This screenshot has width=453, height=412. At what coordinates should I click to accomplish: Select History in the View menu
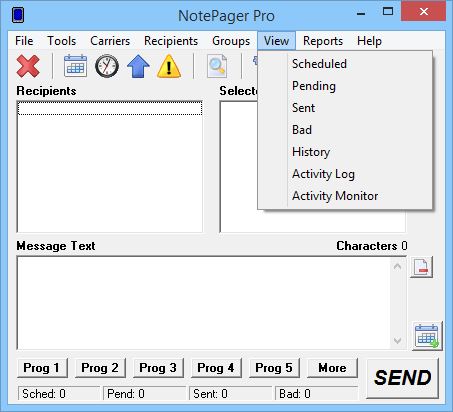point(345,152)
